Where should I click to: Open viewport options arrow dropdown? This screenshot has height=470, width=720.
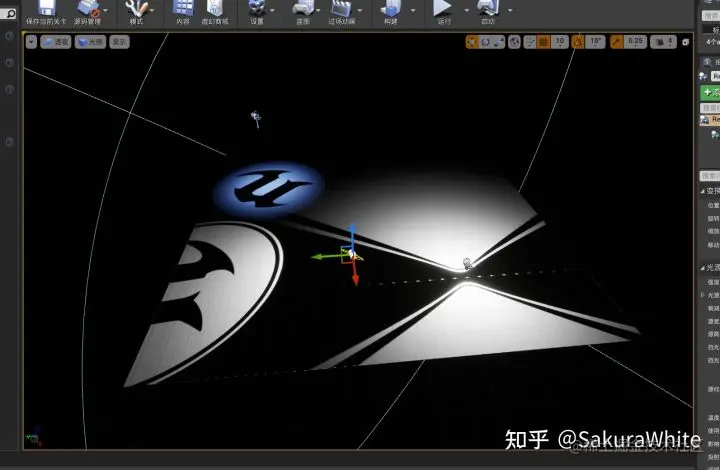(31, 42)
